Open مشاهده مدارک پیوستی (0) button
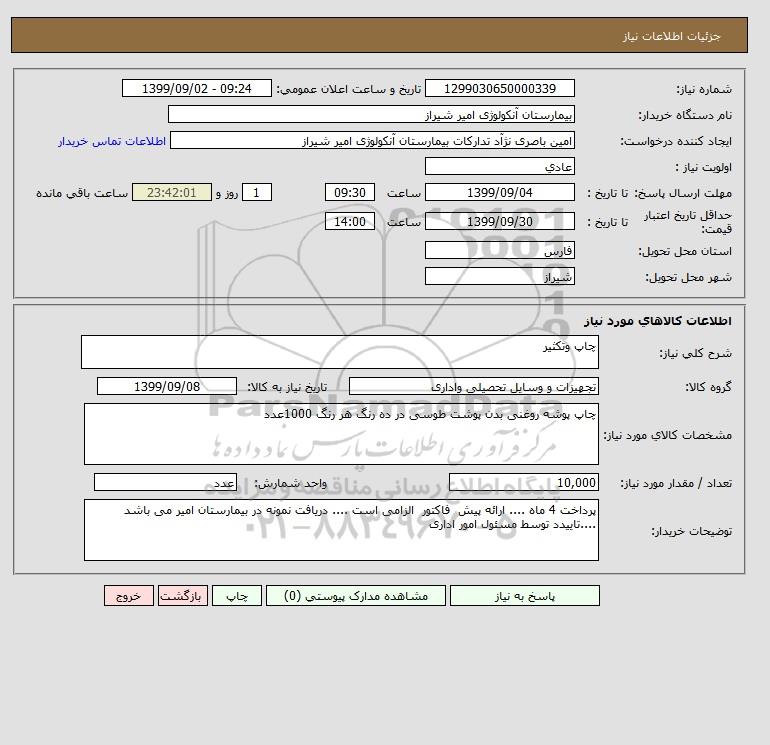Image resolution: width=770 pixels, height=745 pixels. coord(356,596)
